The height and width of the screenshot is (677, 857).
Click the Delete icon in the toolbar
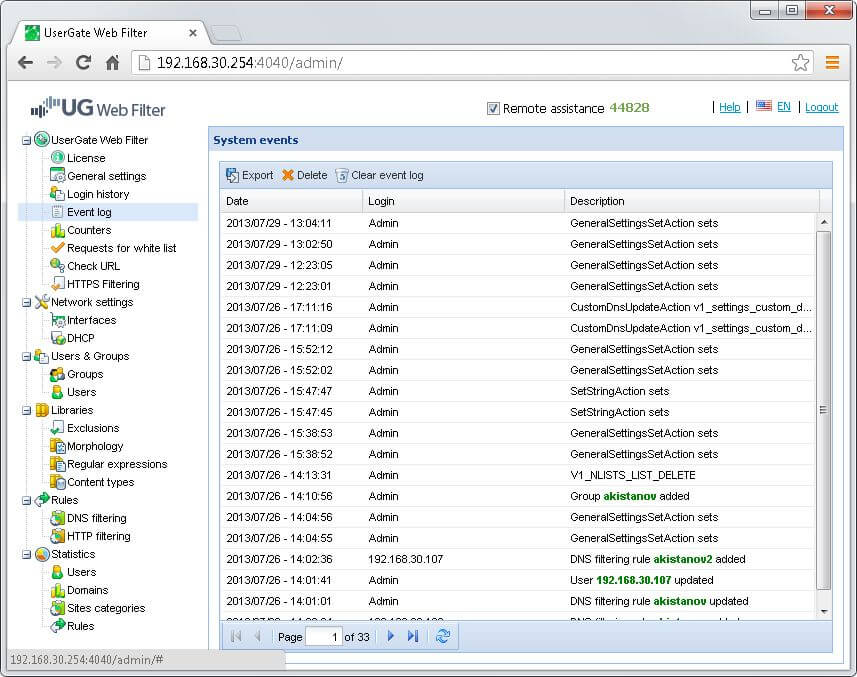[288, 175]
